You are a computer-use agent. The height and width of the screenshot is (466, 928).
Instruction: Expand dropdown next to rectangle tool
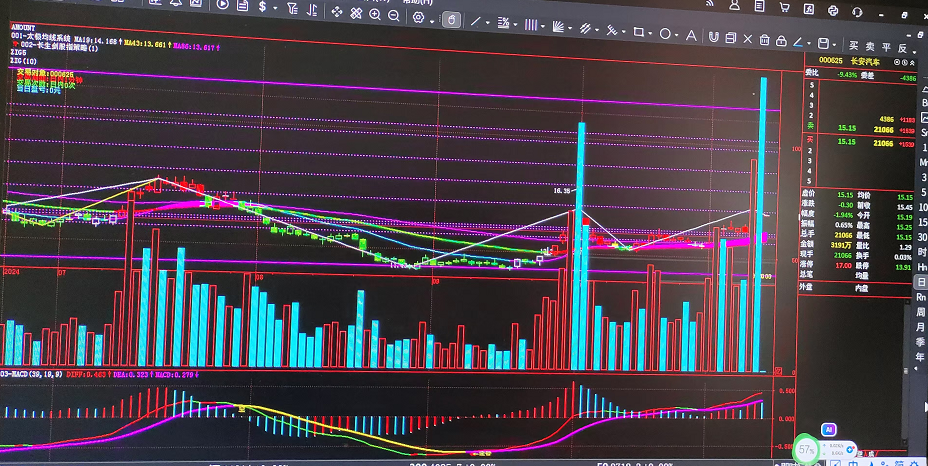[x=650, y=34]
